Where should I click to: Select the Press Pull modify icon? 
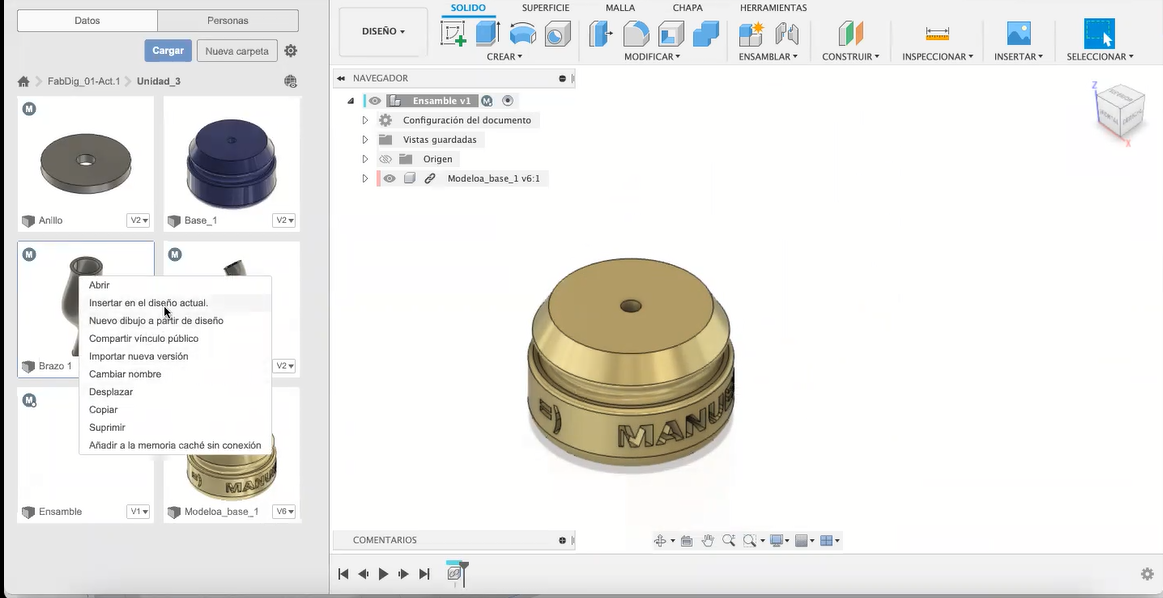pos(601,34)
